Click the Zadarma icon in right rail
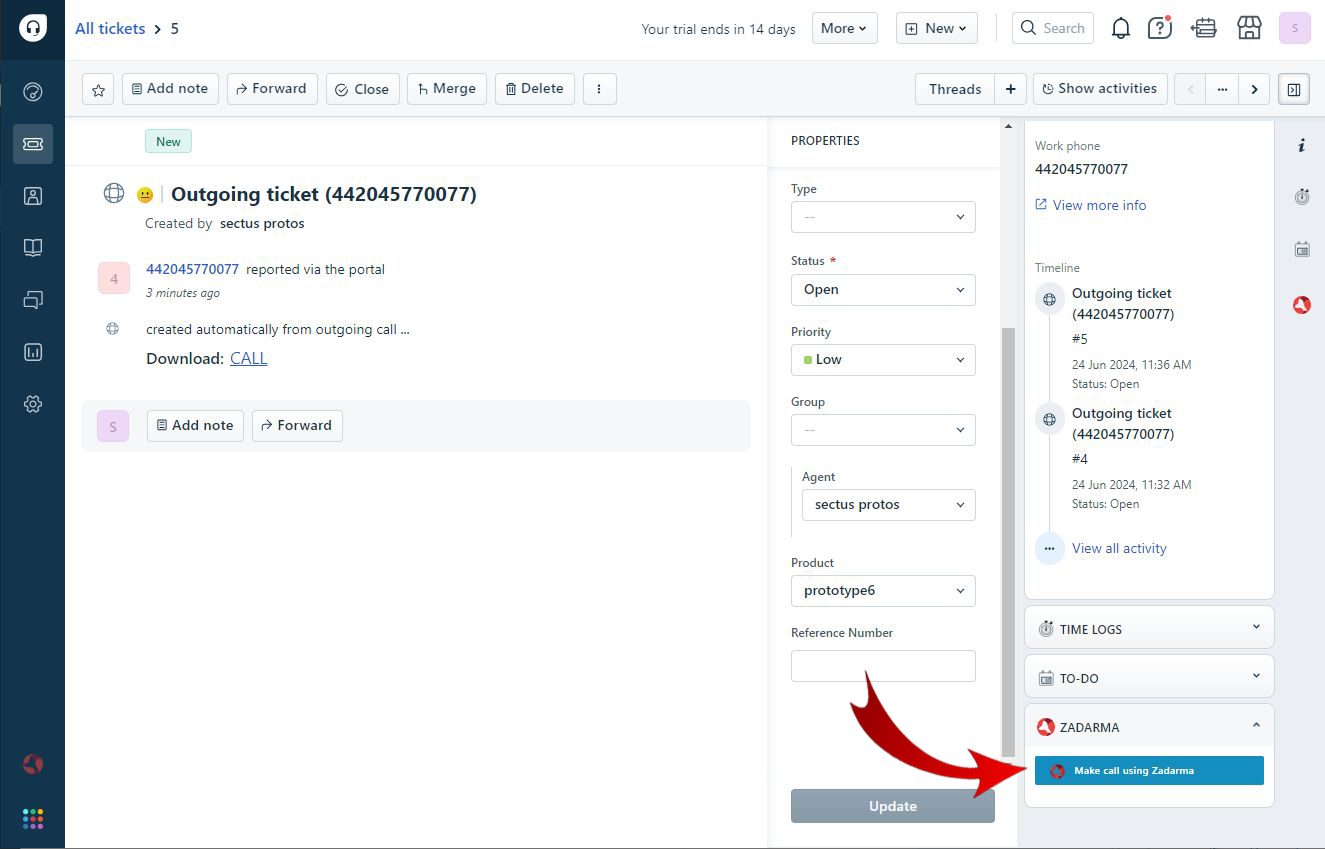The height and width of the screenshot is (849, 1325). click(x=1301, y=305)
